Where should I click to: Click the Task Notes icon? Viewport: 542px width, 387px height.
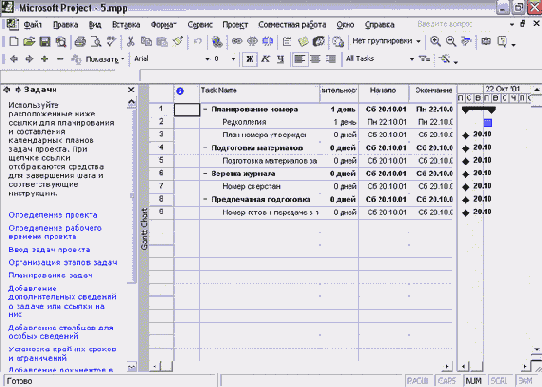tap(303, 42)
